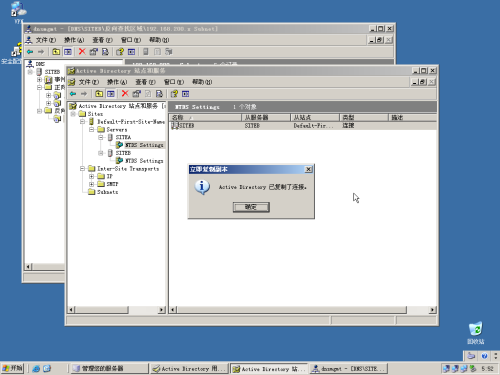The image size is (500, 375).
Task: Collapse SITEB node in DNS tree
Action: coord(30,72)
